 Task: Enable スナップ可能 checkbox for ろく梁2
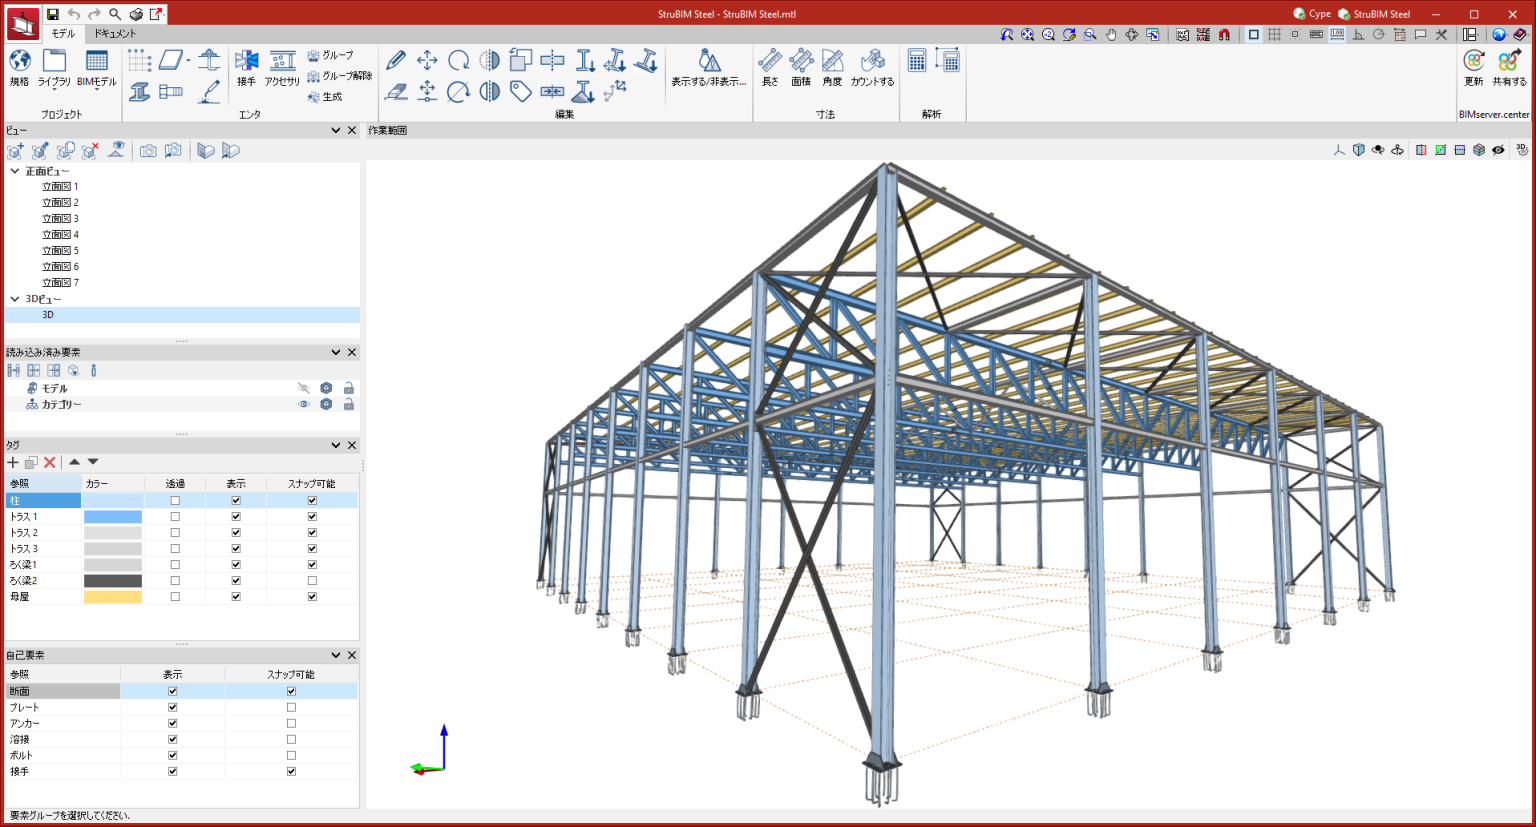[x=312, y=581]
